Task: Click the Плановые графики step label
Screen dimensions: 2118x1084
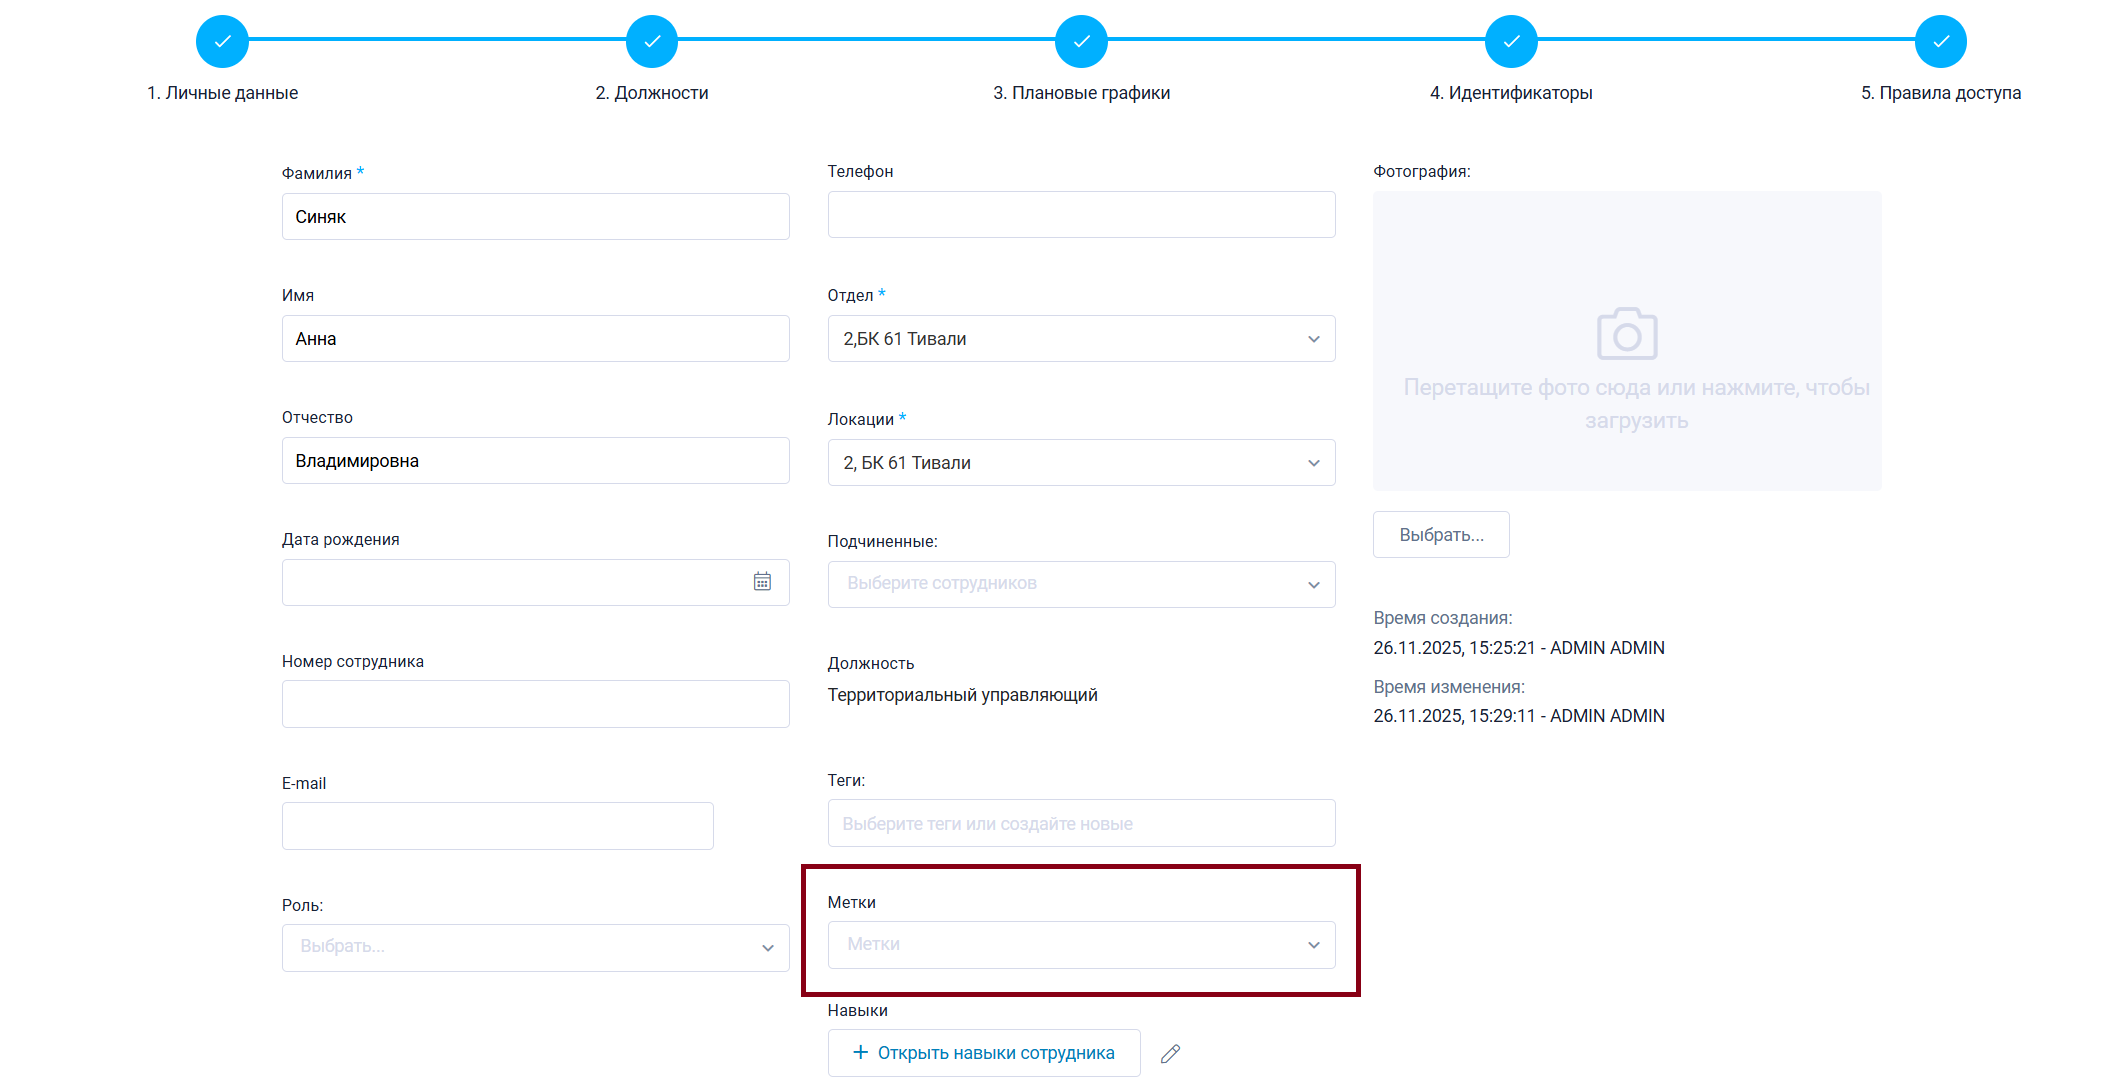Action: tap(1081, 93)
